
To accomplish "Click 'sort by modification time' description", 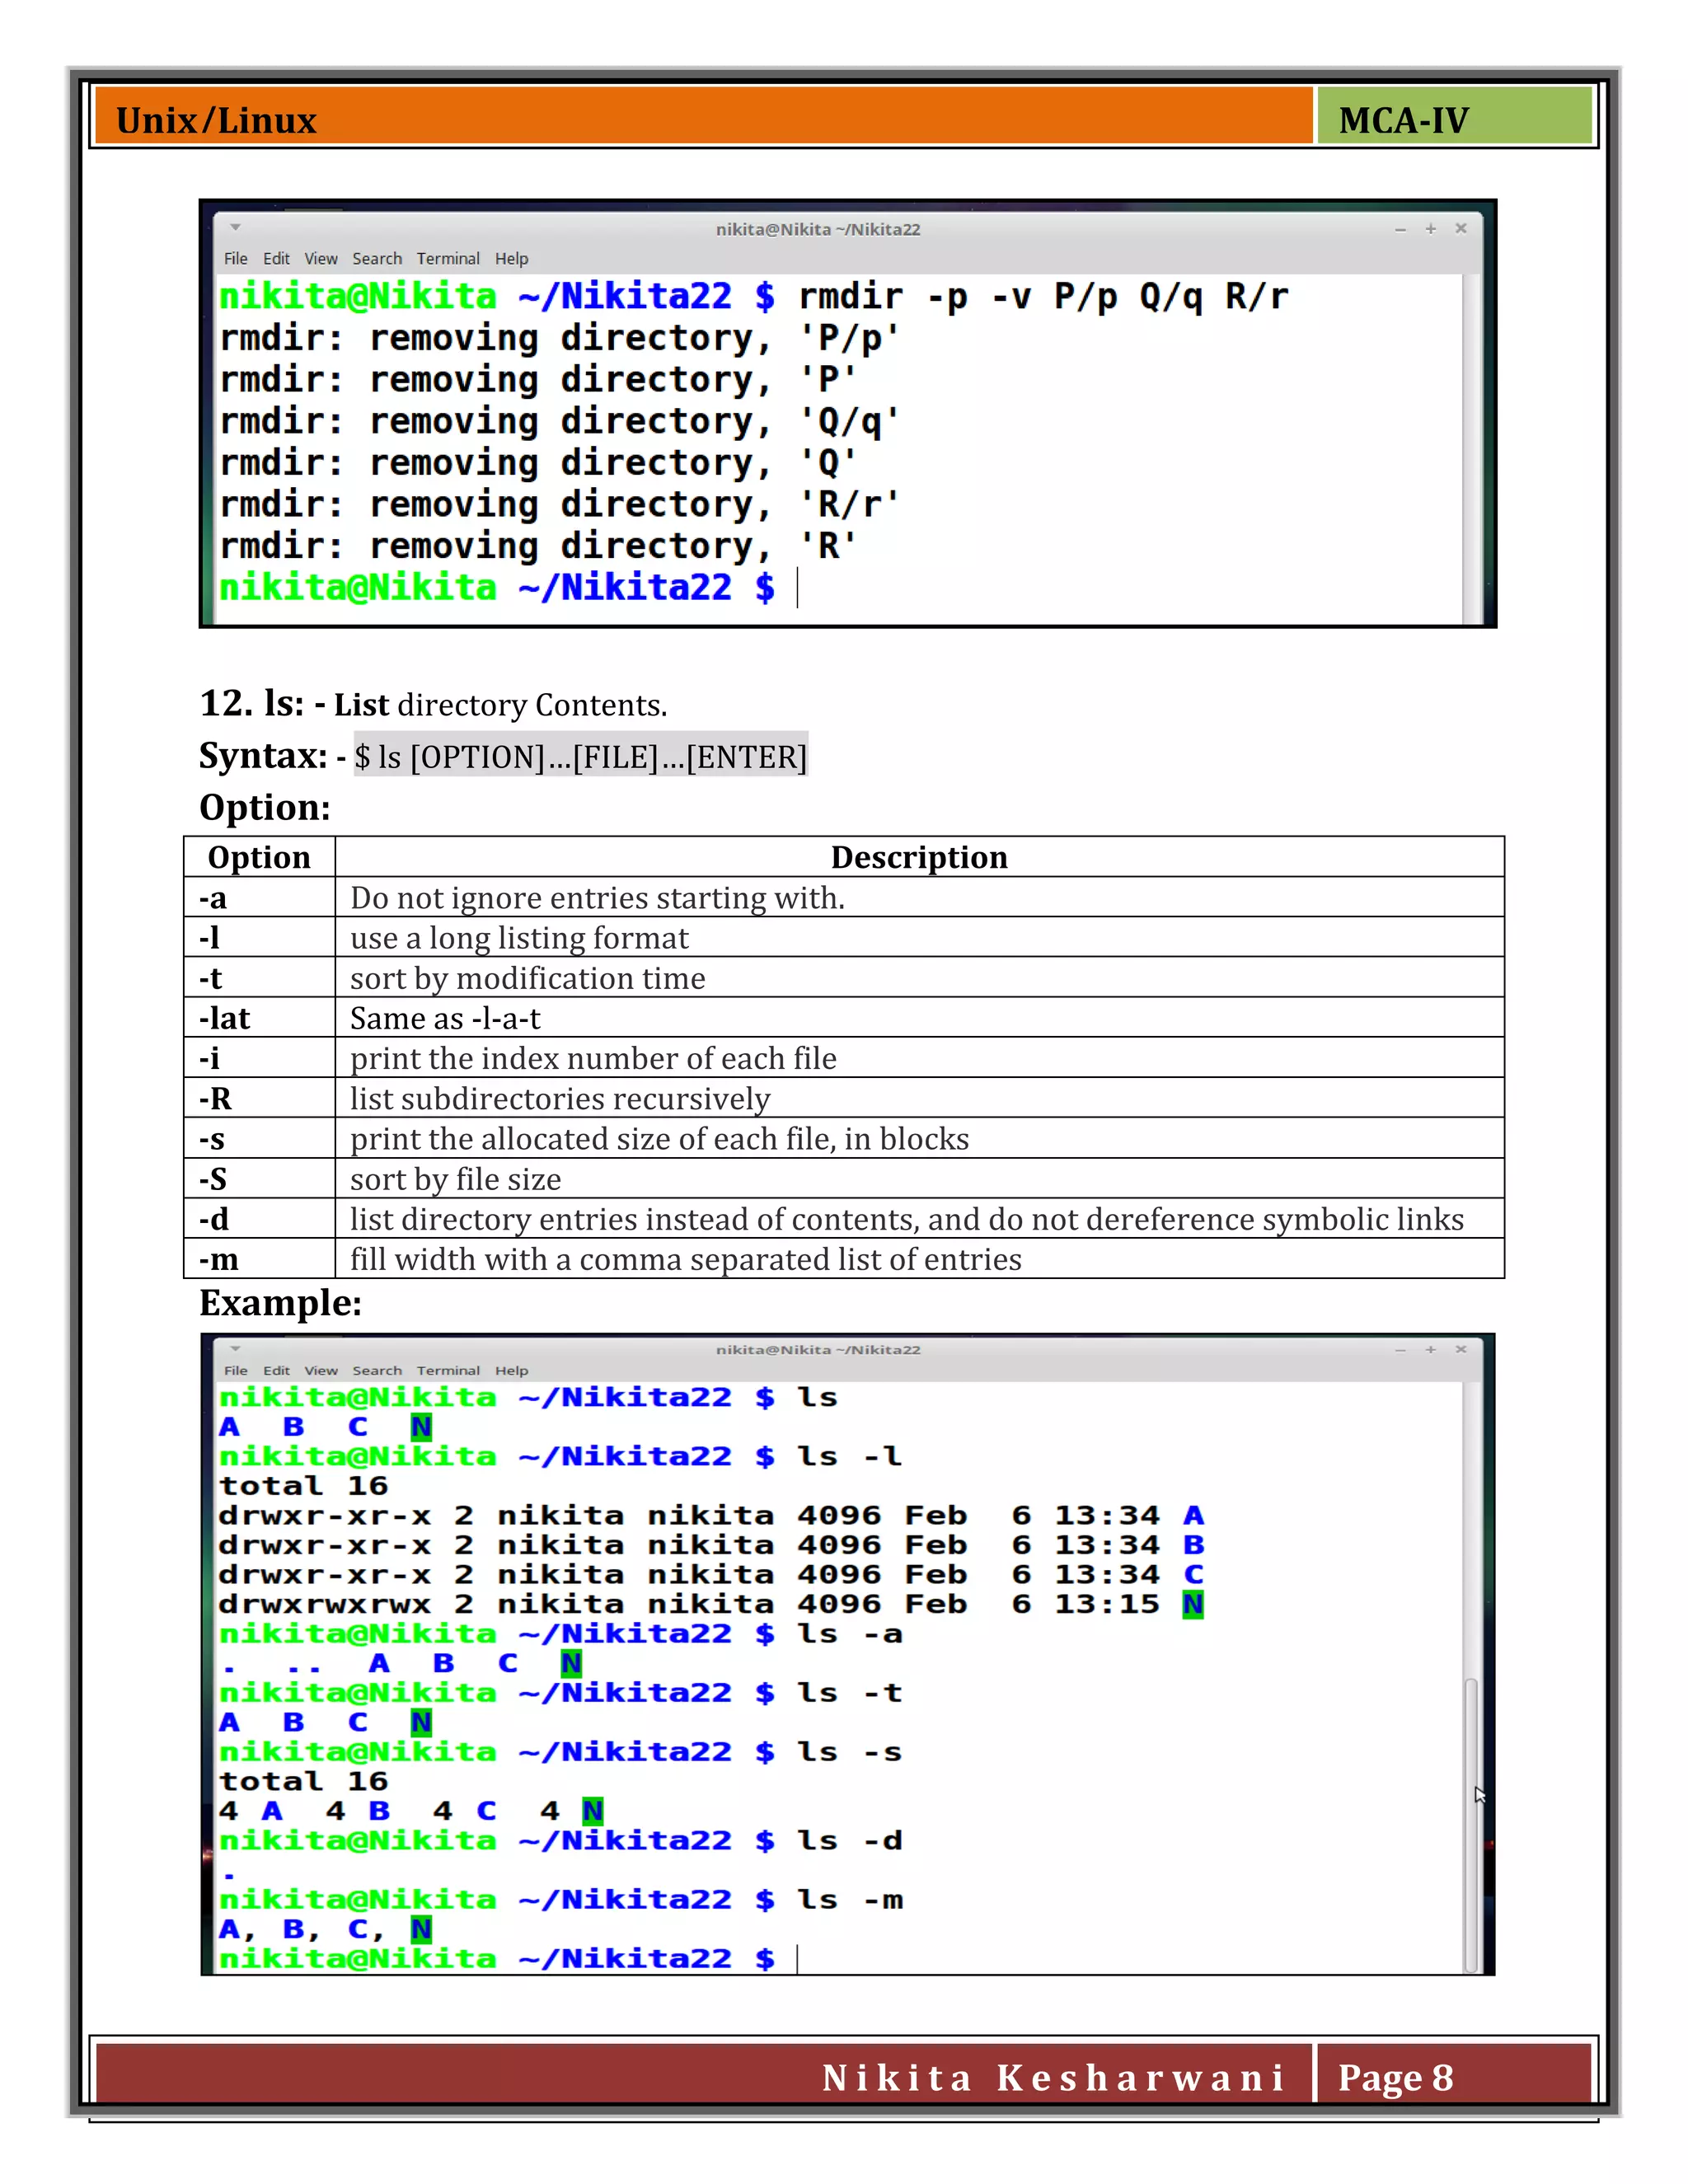I will click(x=527, y=978).
